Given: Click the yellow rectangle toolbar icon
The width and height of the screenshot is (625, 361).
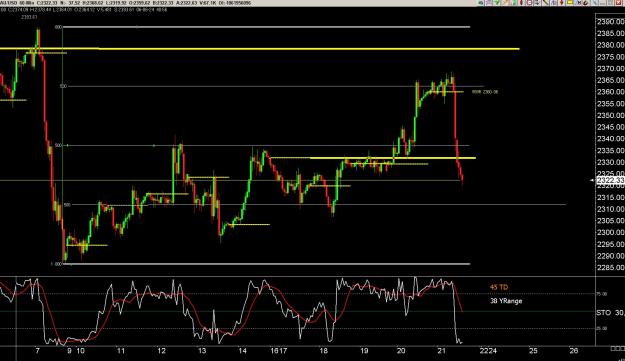Looking at the screenshot, I should coord(570,3).
